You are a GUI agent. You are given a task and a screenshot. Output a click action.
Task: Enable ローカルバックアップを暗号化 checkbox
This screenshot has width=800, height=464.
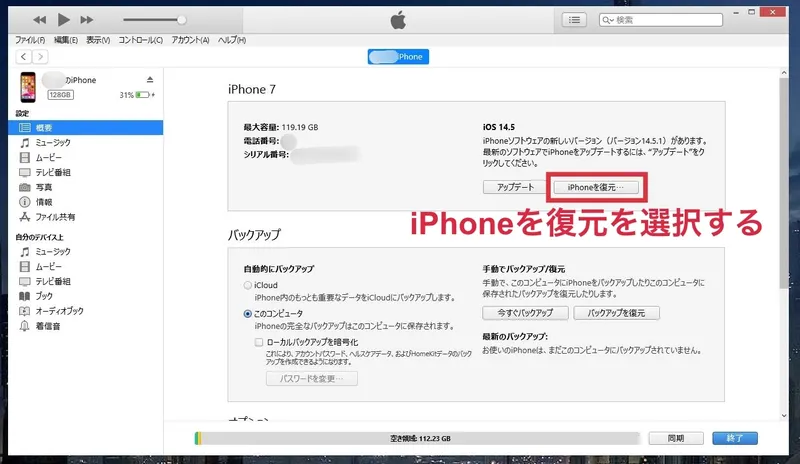point(259,341)
